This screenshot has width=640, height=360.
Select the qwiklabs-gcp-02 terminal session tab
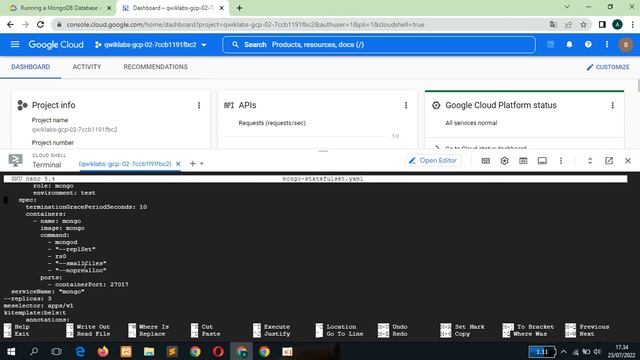[125, 164]
